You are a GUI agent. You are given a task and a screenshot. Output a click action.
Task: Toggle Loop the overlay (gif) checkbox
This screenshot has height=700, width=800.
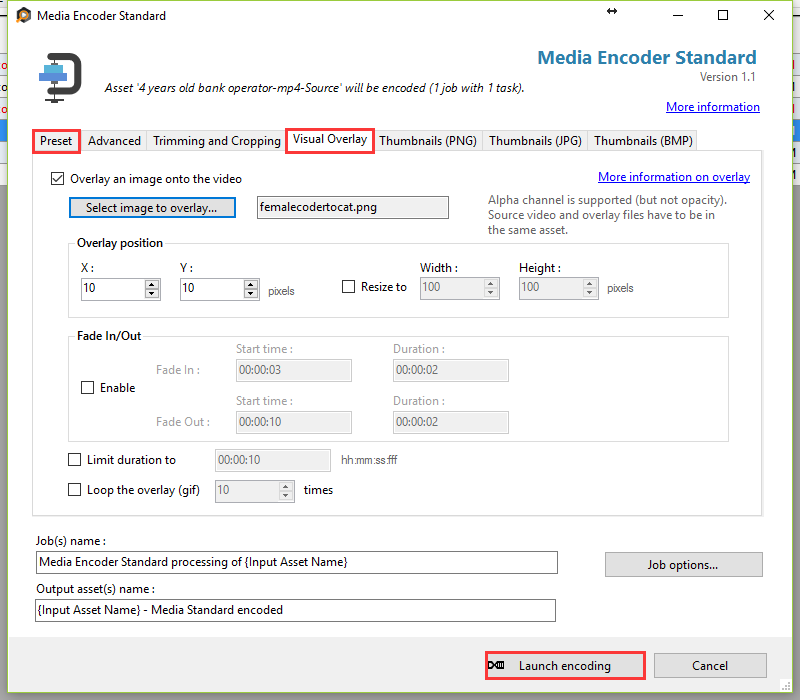pos(75,490)
